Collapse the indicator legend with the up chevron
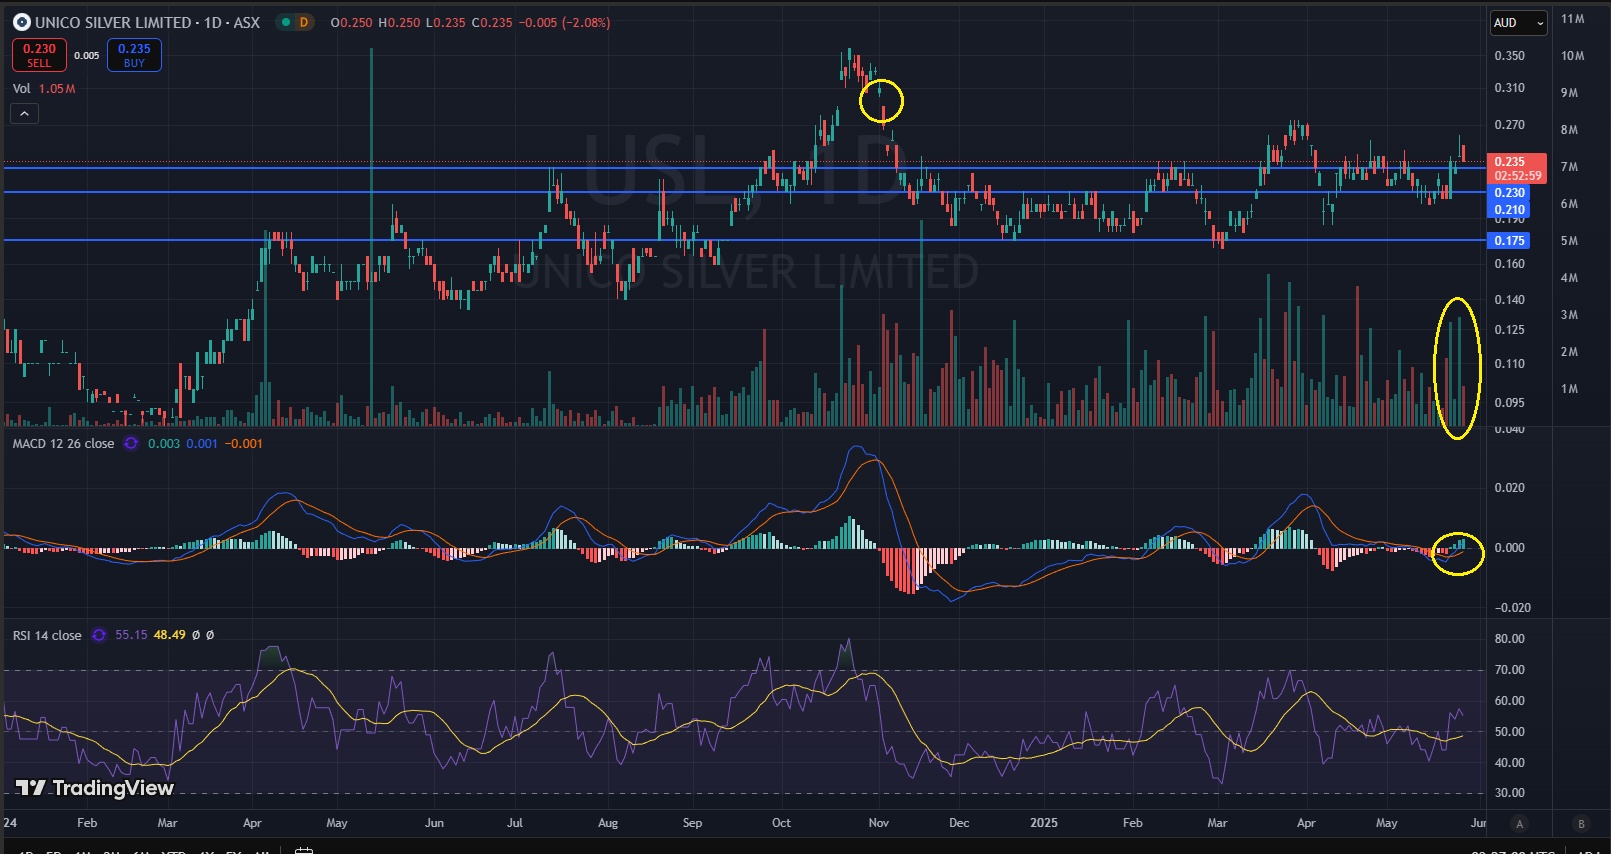The height and width of the screenshot is (854, 1611). point(24,114)
